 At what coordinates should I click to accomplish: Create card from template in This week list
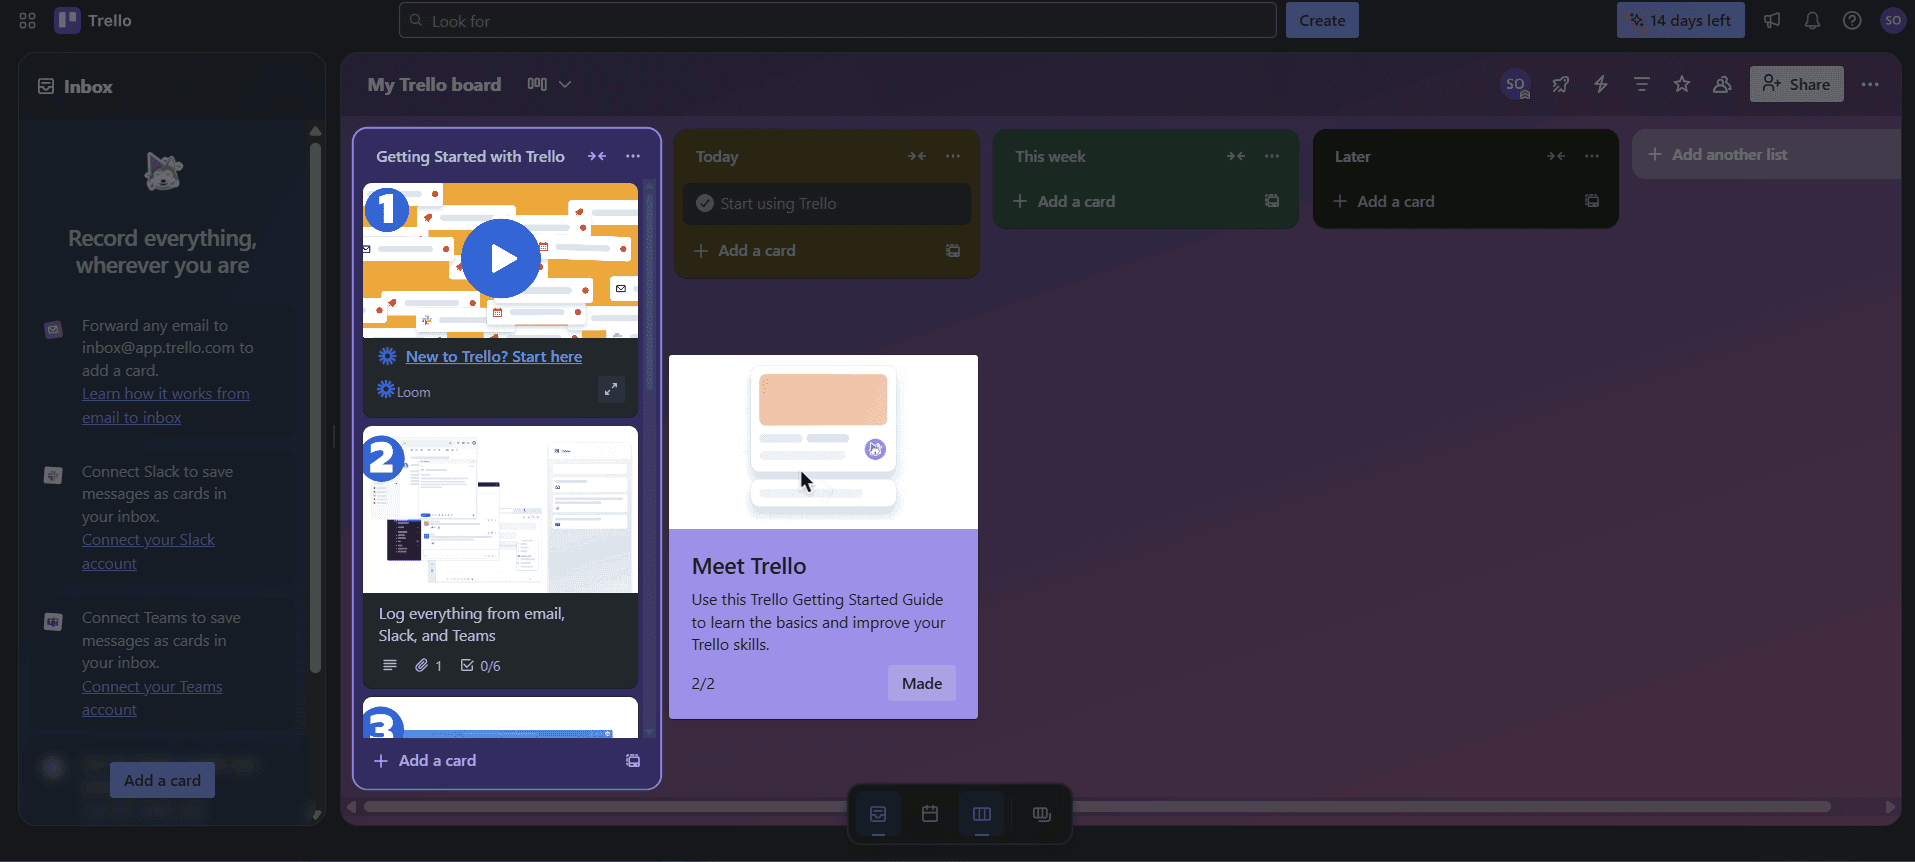tap(1272, 201)
